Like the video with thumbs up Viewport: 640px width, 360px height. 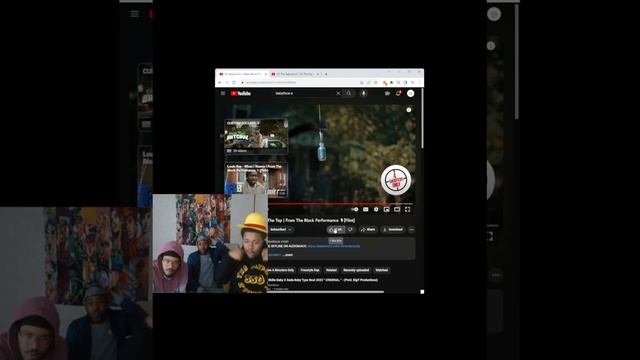coord(336,230)
